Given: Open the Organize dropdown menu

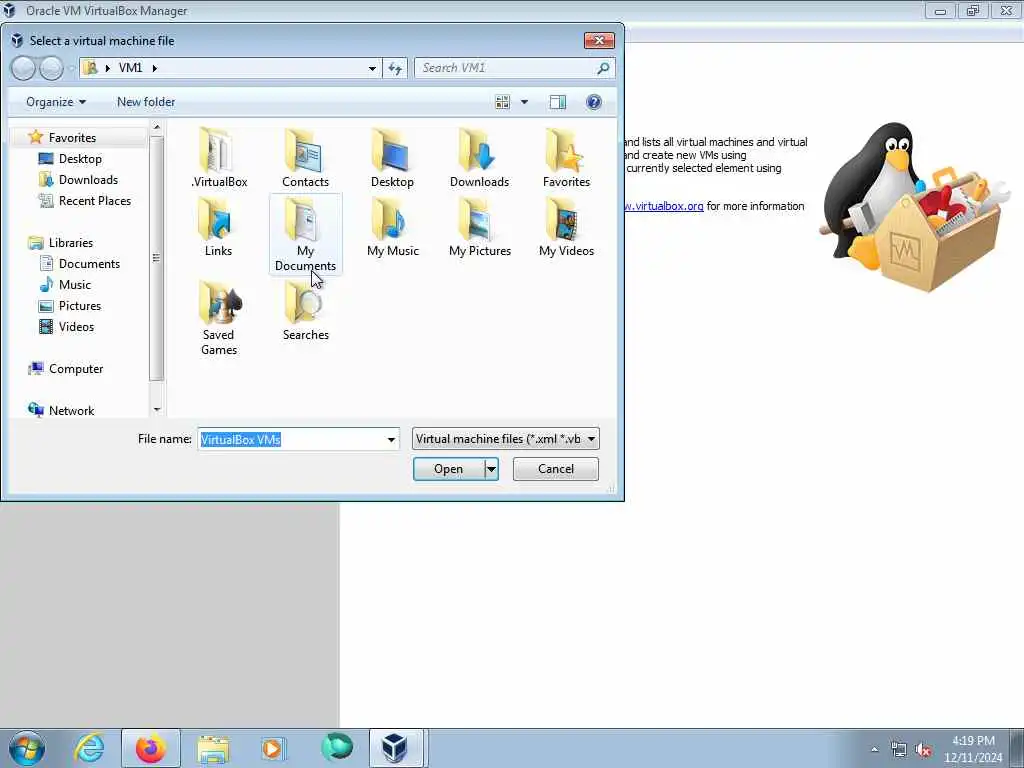Looking at the screenshot, I should pos(56,102).
